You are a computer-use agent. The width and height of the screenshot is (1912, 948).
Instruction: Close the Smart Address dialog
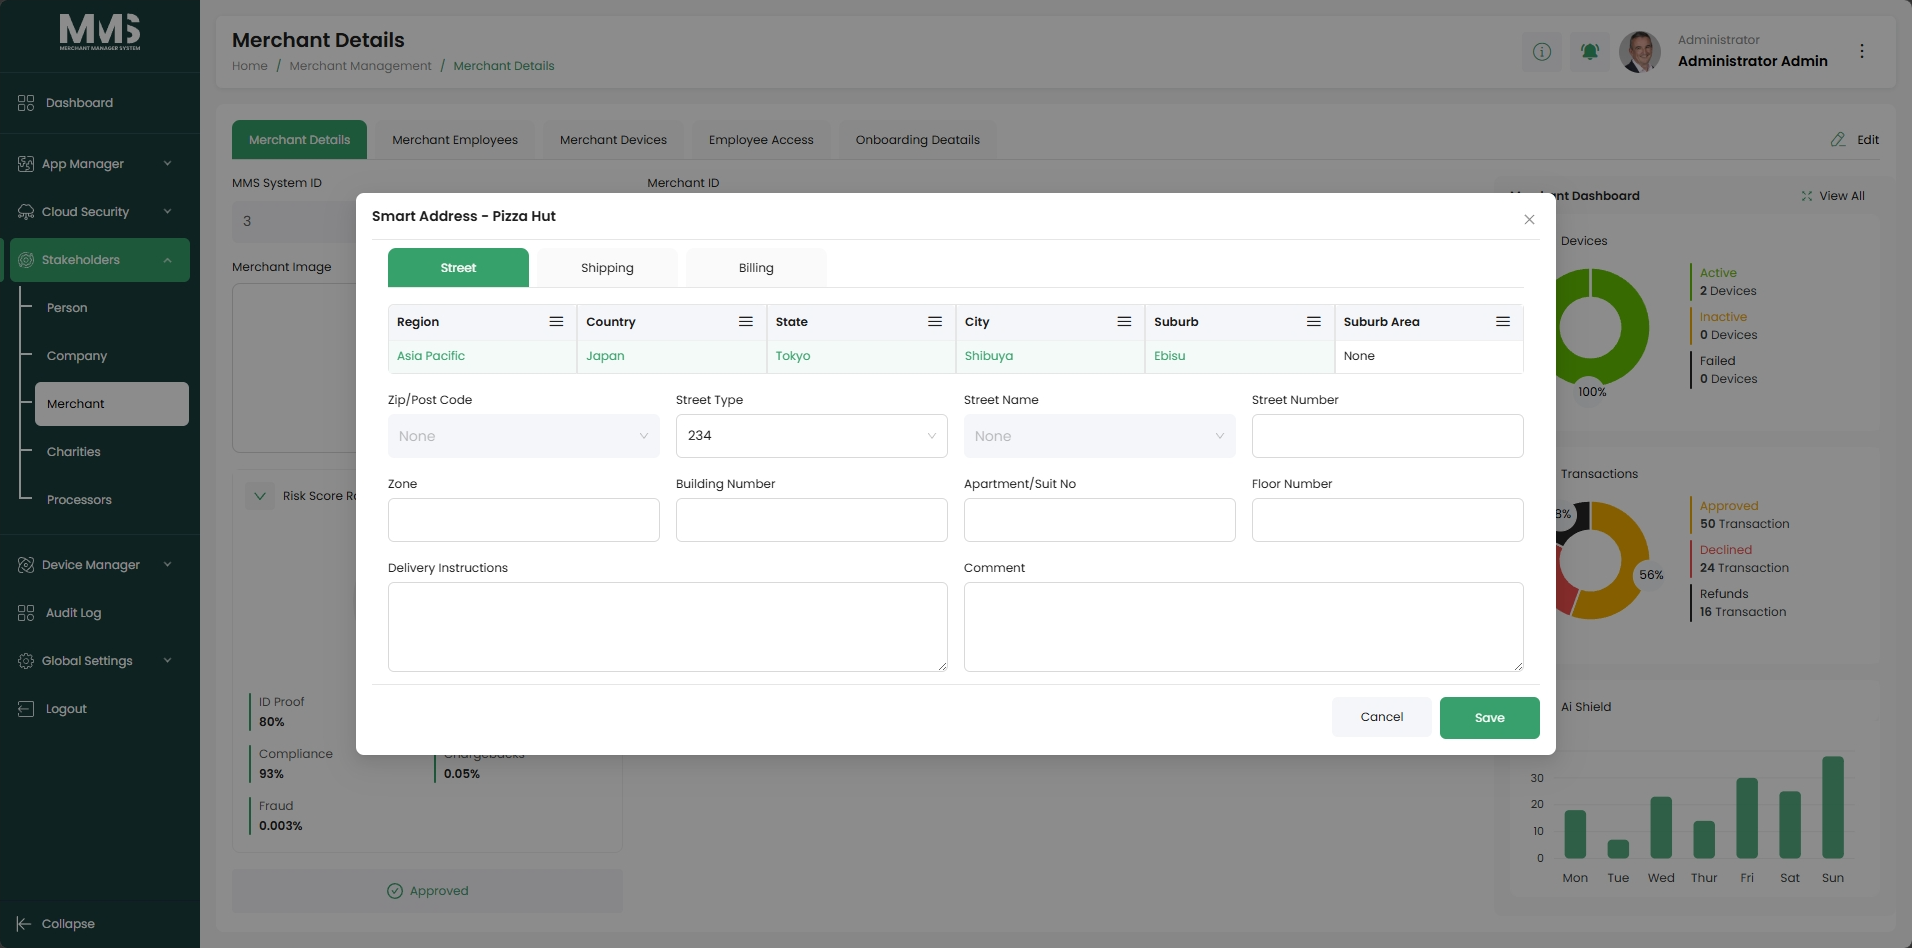point(1529,219)
